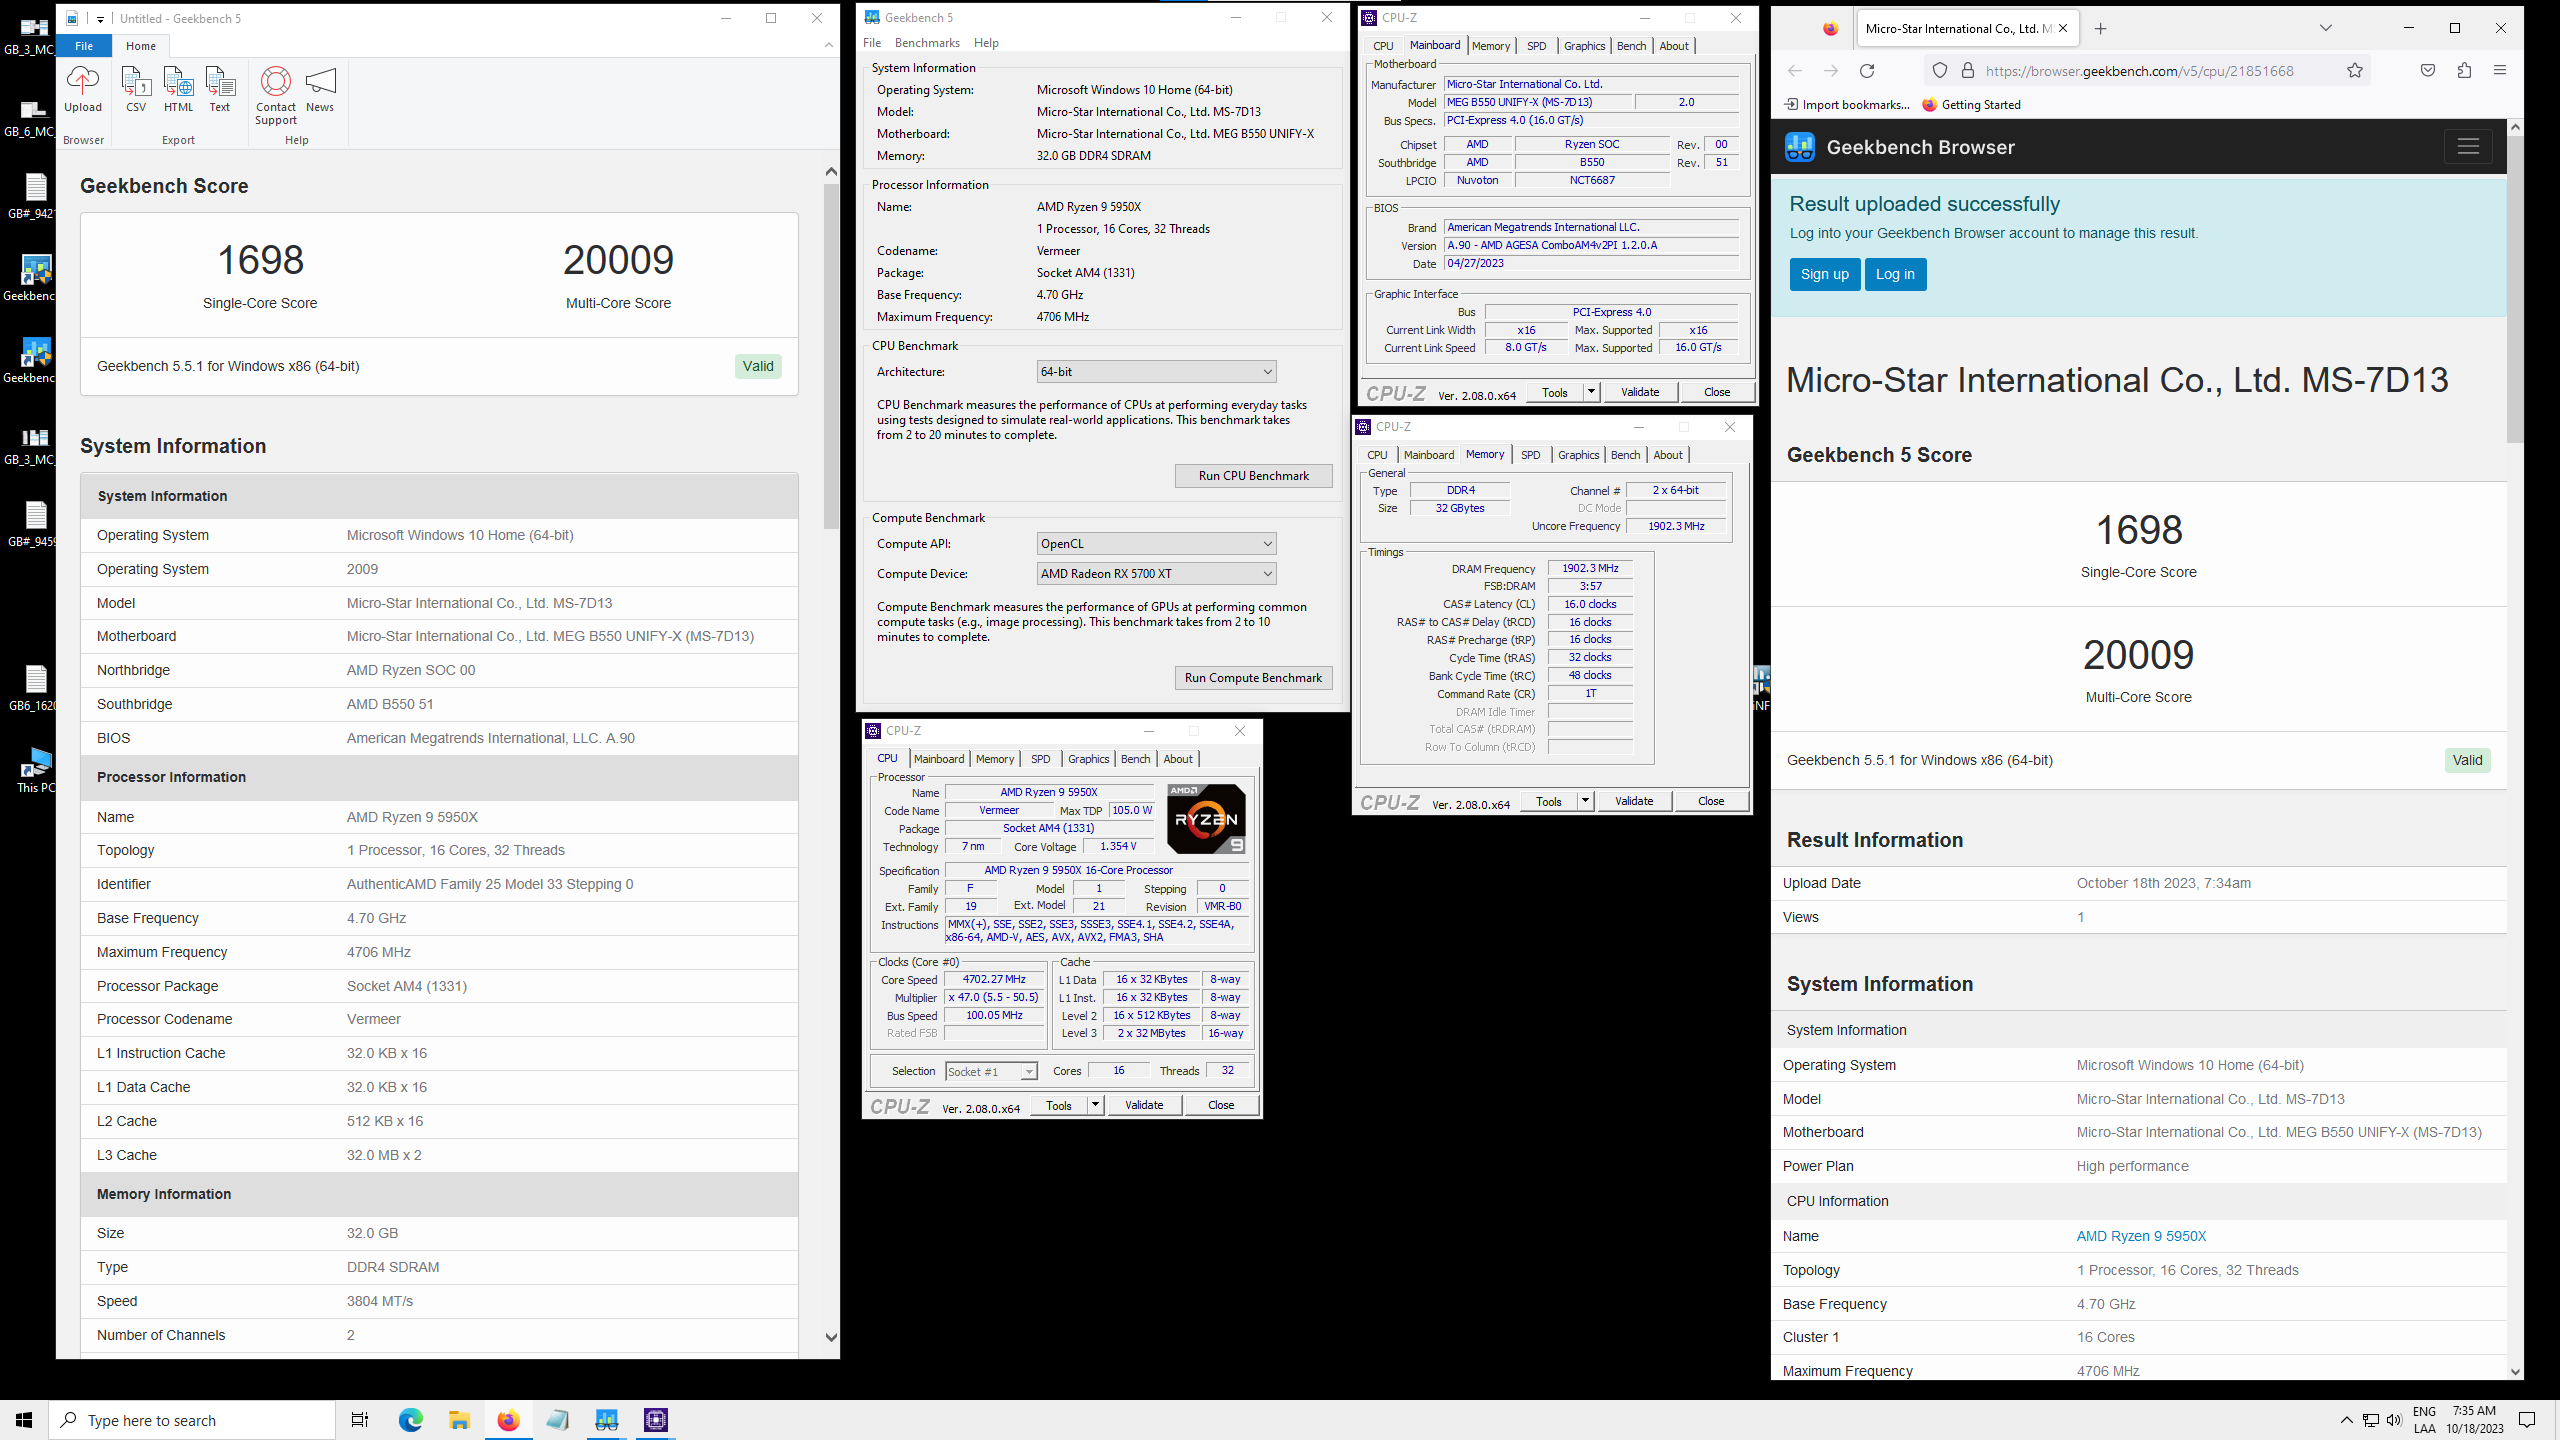Open SPD tab in Mainboard CPU-Z window
The width and height of the screenshot is (2560, 1440).
tap(1536, 46)
